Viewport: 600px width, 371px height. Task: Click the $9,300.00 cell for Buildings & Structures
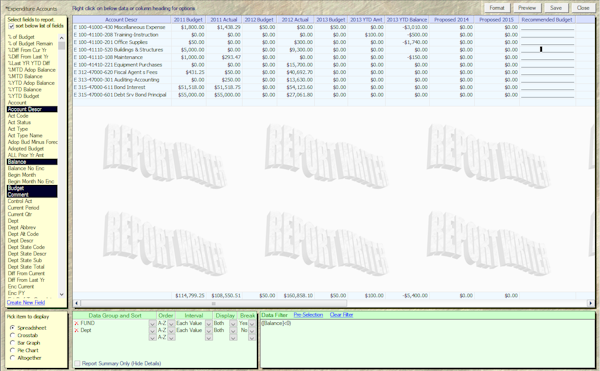tap(295, 50)
